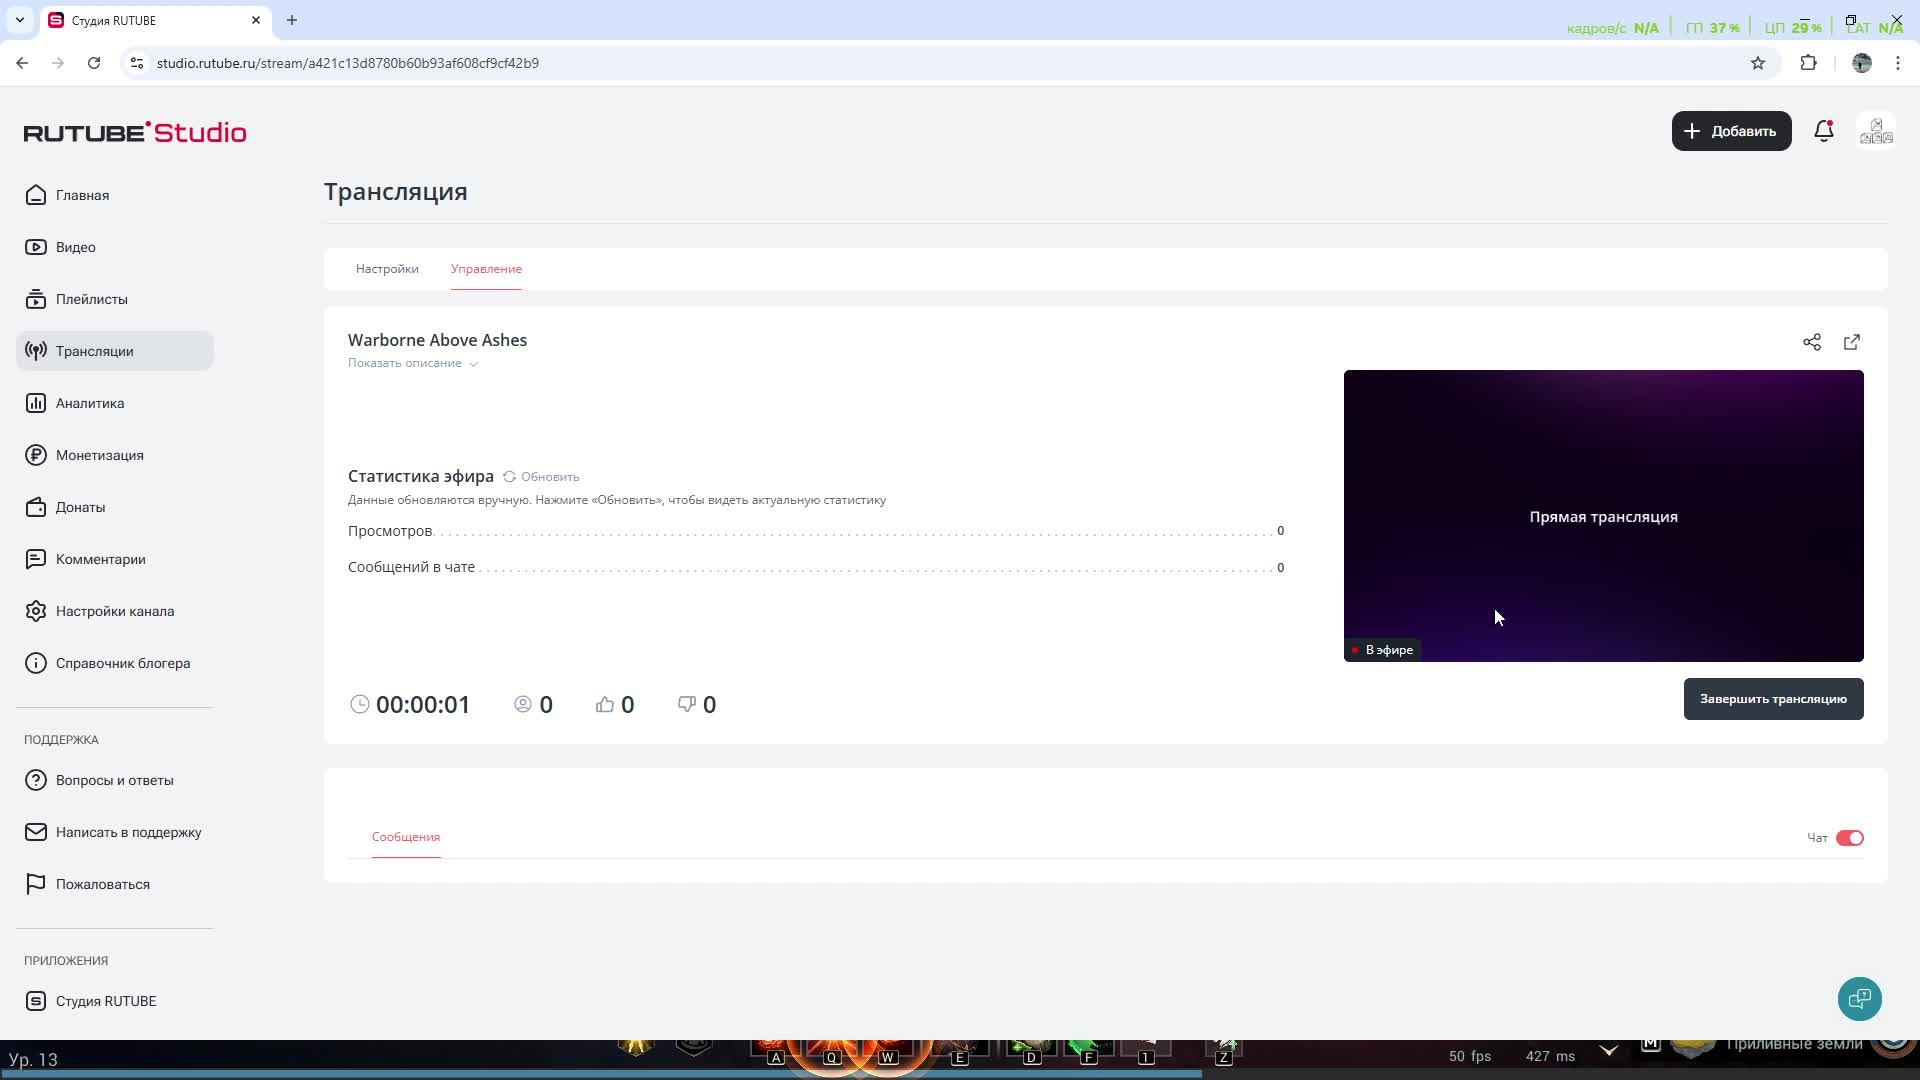Image resolution: width=1920 pixels, height=1080 pixels.
Task: Click the Прямая трансляция preview player
Action: 1602,515
